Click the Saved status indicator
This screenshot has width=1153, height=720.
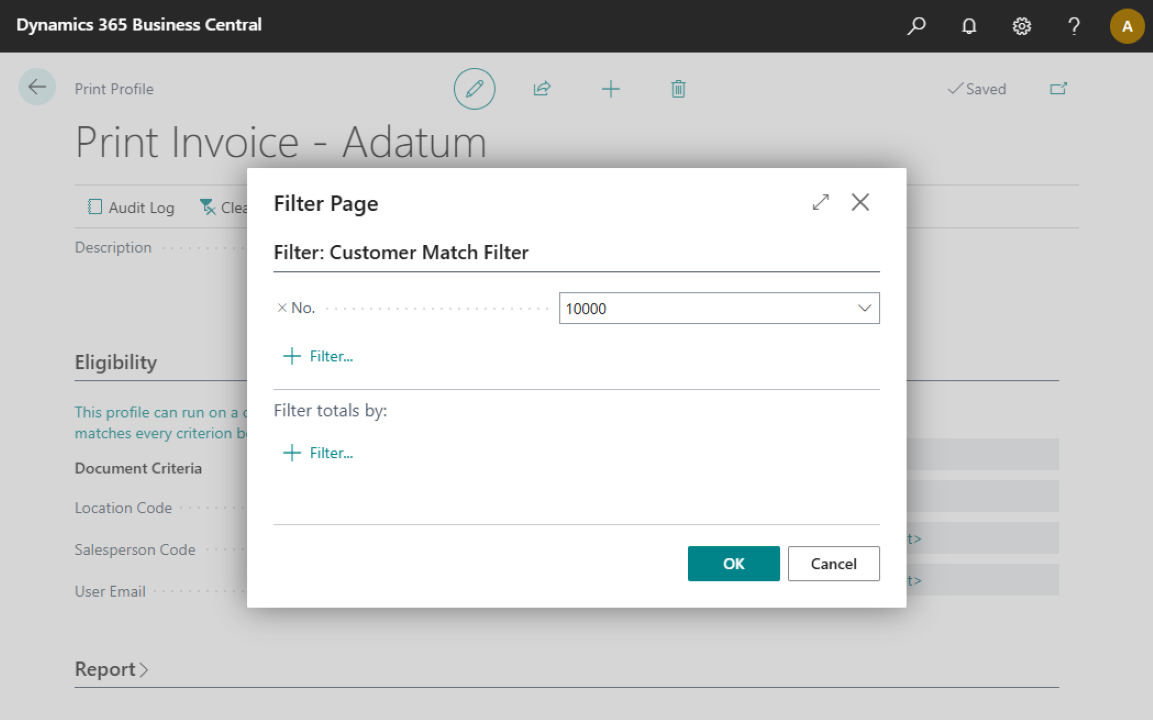point(977,89)
